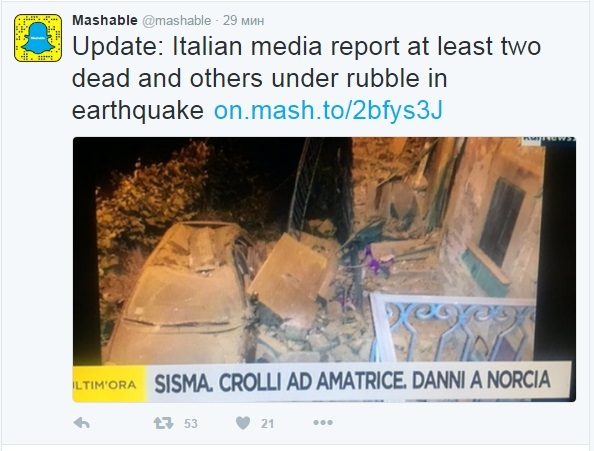The width and height of the screenshot is (594, 451).
Task: Click the window shutter of damaged building
Action: click(501, 222)
